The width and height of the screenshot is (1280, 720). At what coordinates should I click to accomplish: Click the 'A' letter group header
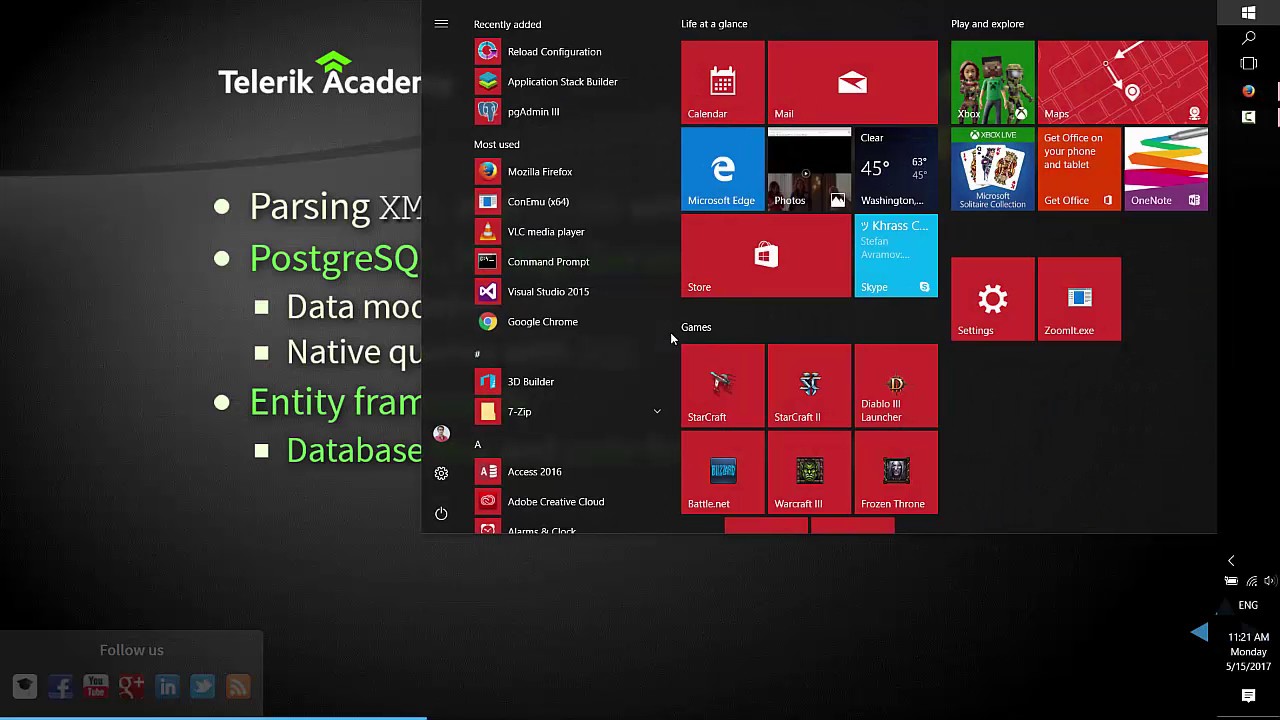[478, 444]
